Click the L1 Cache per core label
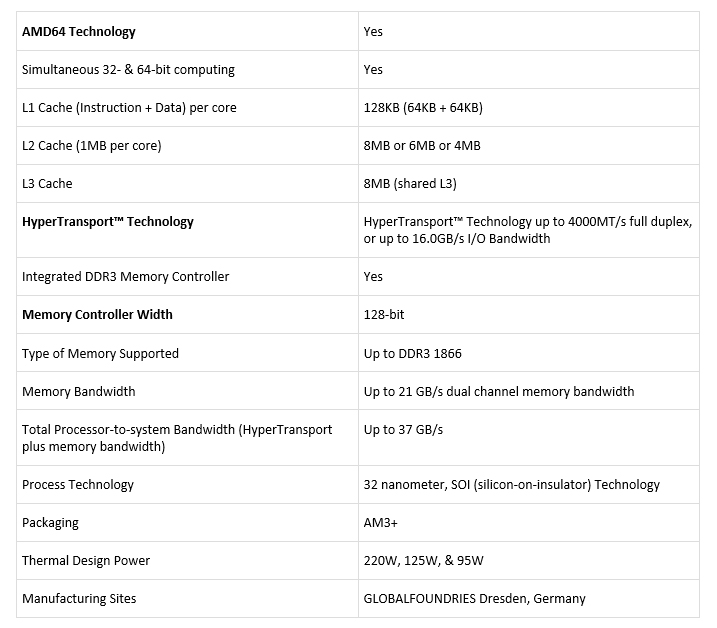 point(129,107)
